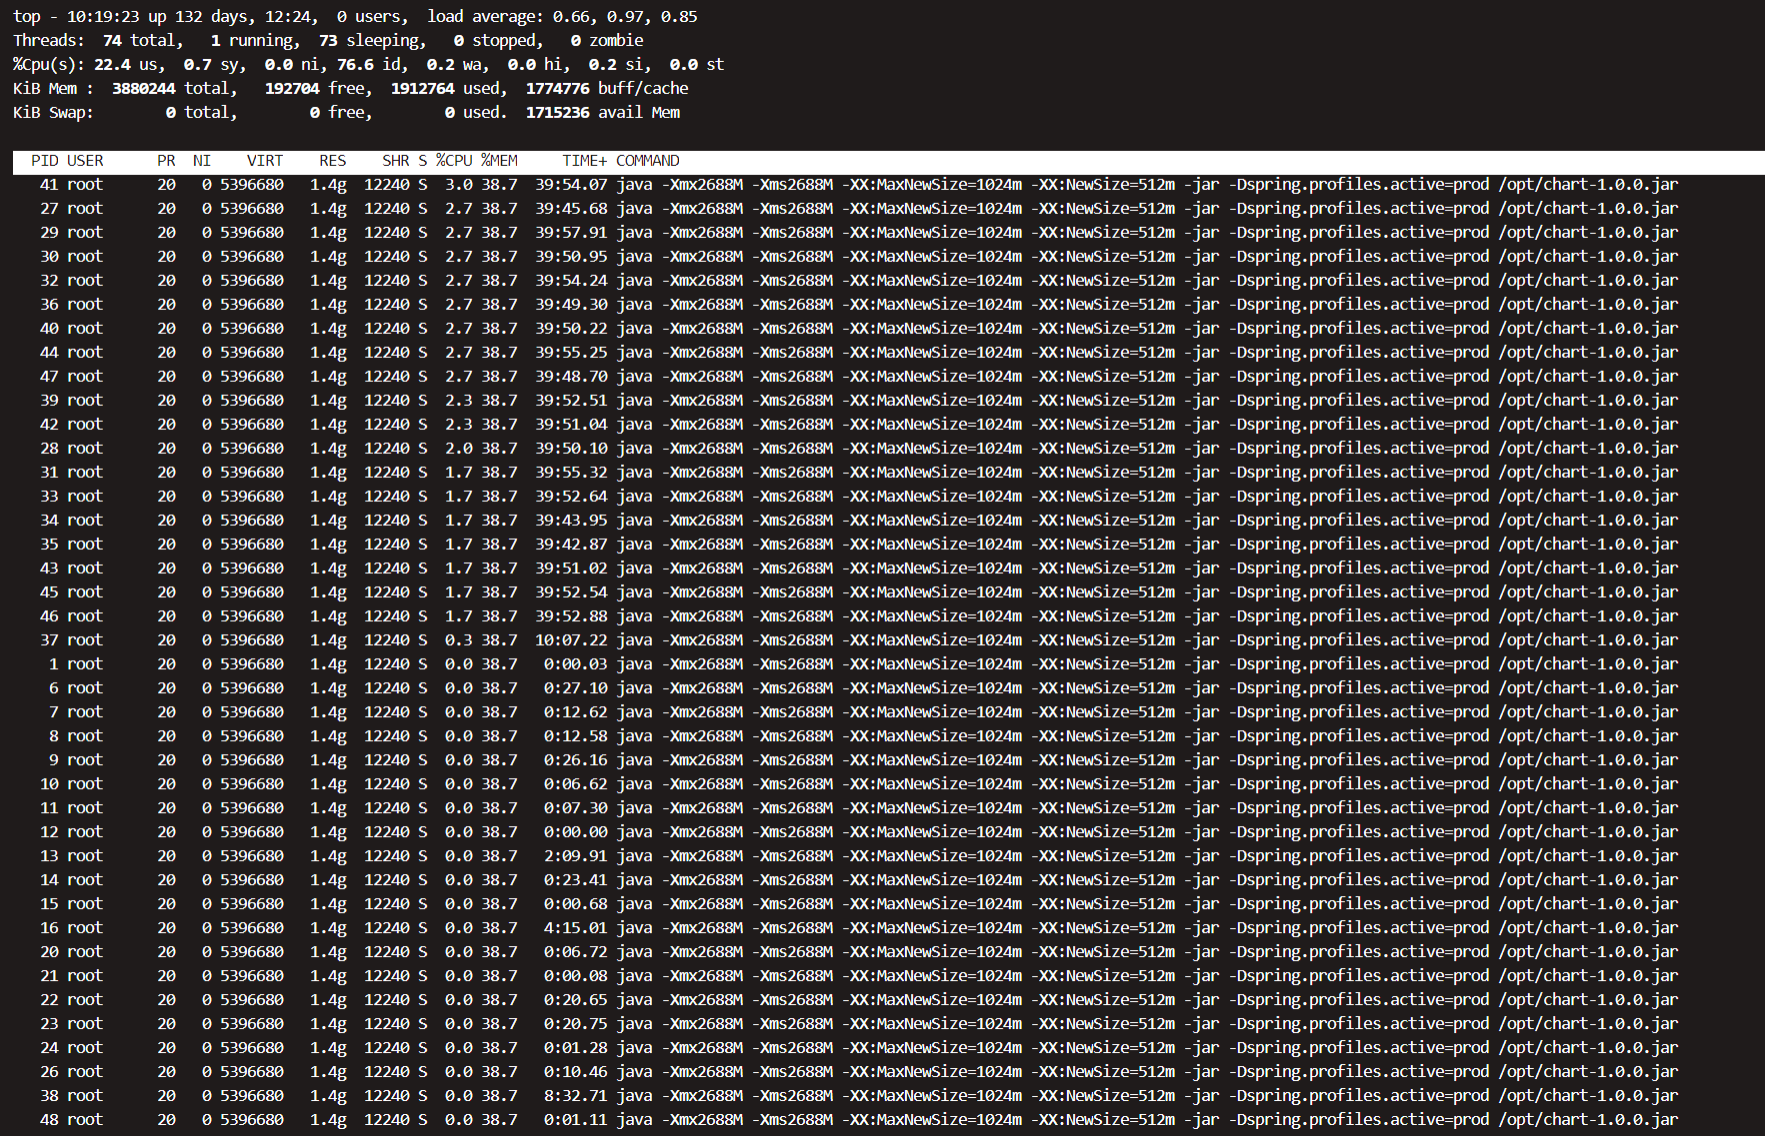The height and width of the screenshot is (1136, 1765).
Task: Click the time value 39:57.91
Action: point(571,233)
